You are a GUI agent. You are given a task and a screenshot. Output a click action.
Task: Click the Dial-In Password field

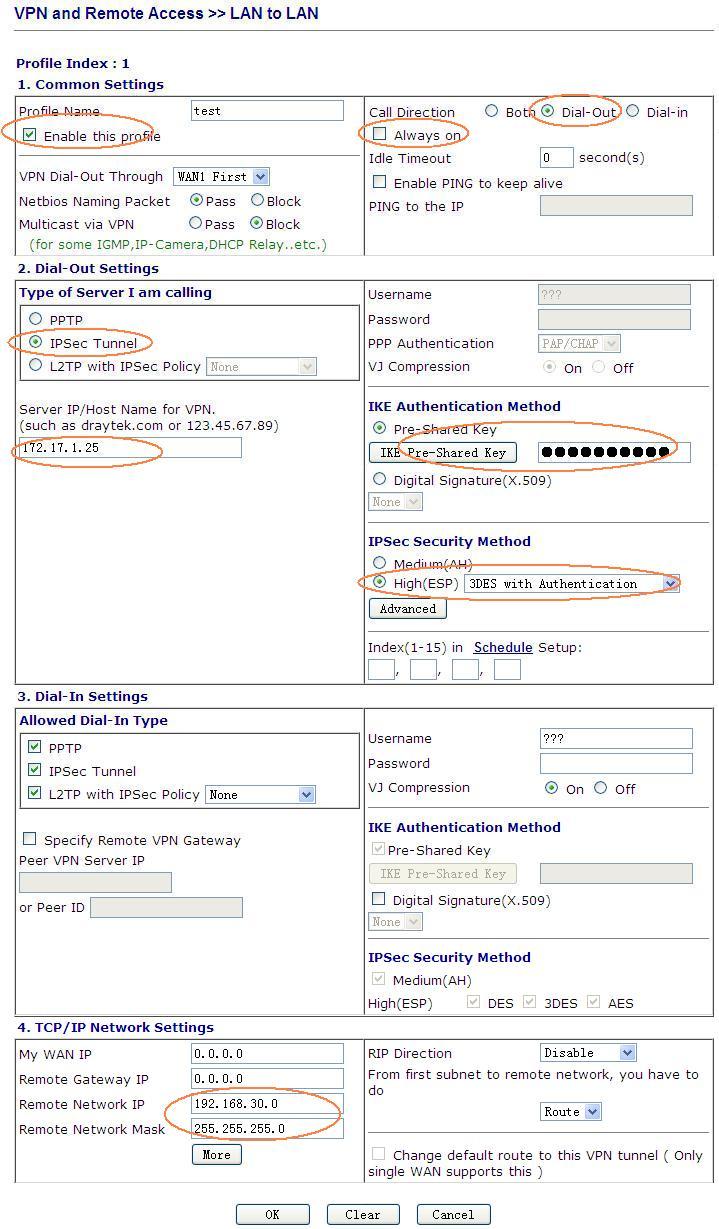click(x=616, y=763)
